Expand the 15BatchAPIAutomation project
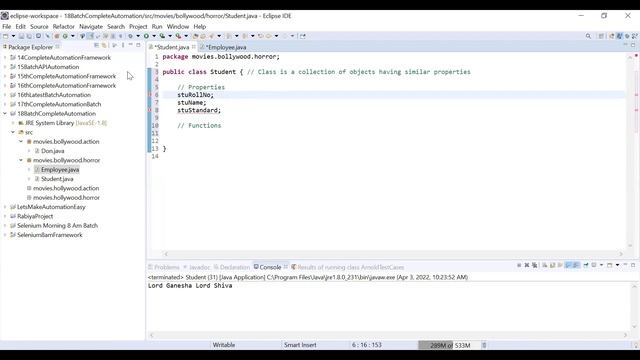Image resolution: width=640 pixels, height=360 pixels. point(5,67)
